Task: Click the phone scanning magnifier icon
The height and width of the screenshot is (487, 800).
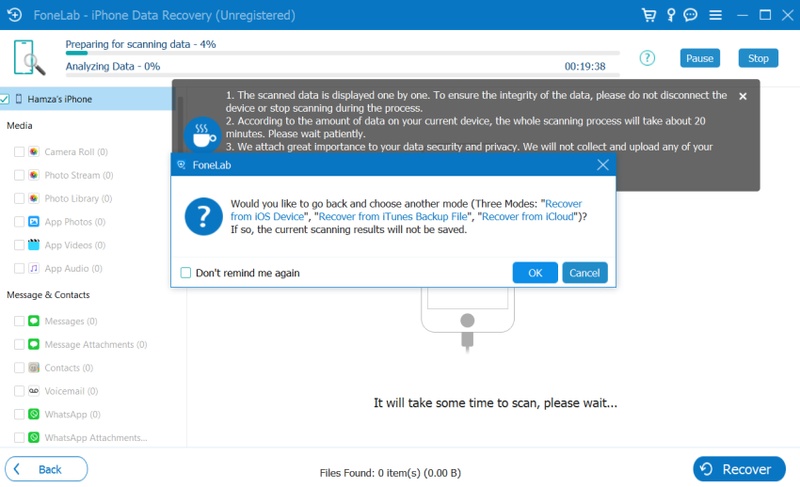Action: 29,58
